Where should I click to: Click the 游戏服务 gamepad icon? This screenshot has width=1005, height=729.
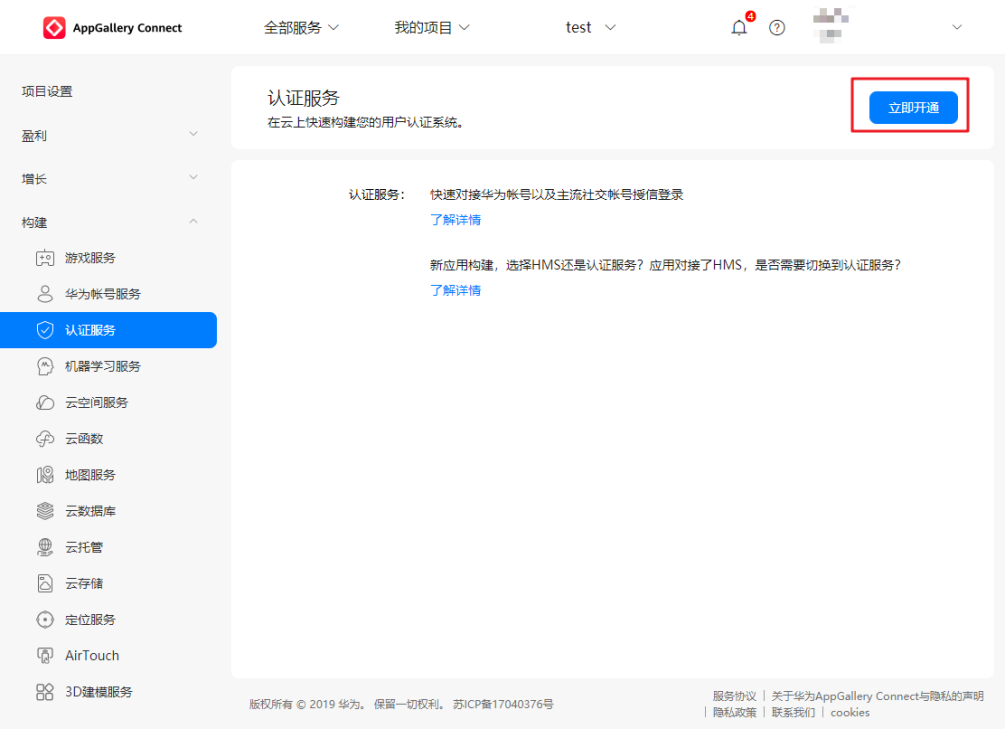pyautogui.click(x=45, y=258)
